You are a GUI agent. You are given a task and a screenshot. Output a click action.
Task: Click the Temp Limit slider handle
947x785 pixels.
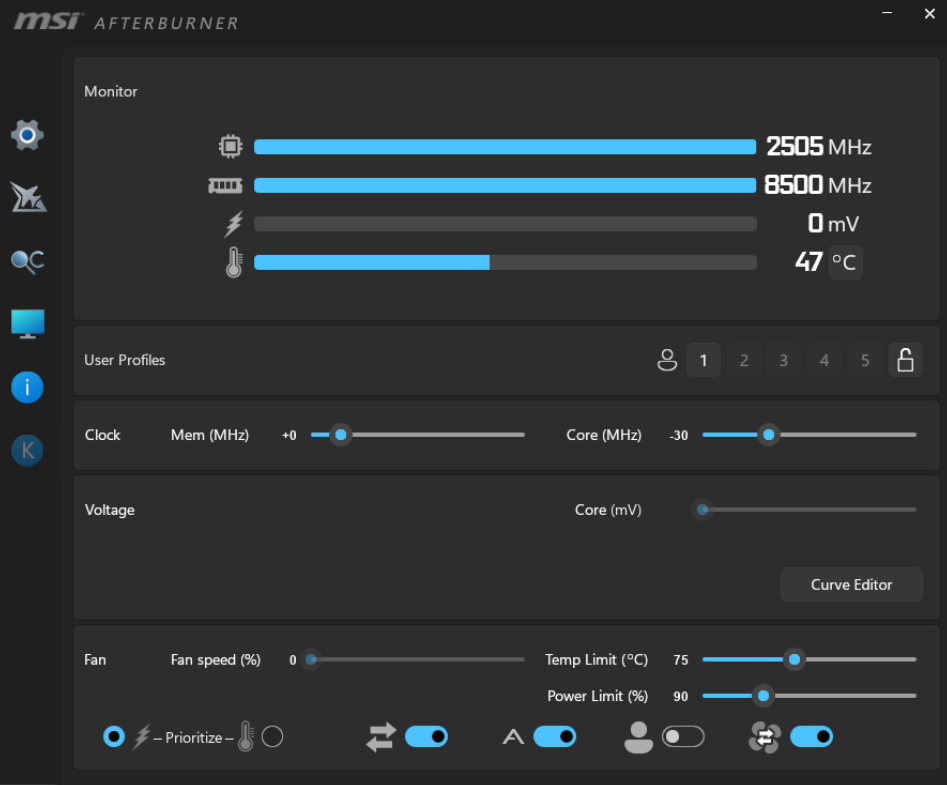point(795,659)
